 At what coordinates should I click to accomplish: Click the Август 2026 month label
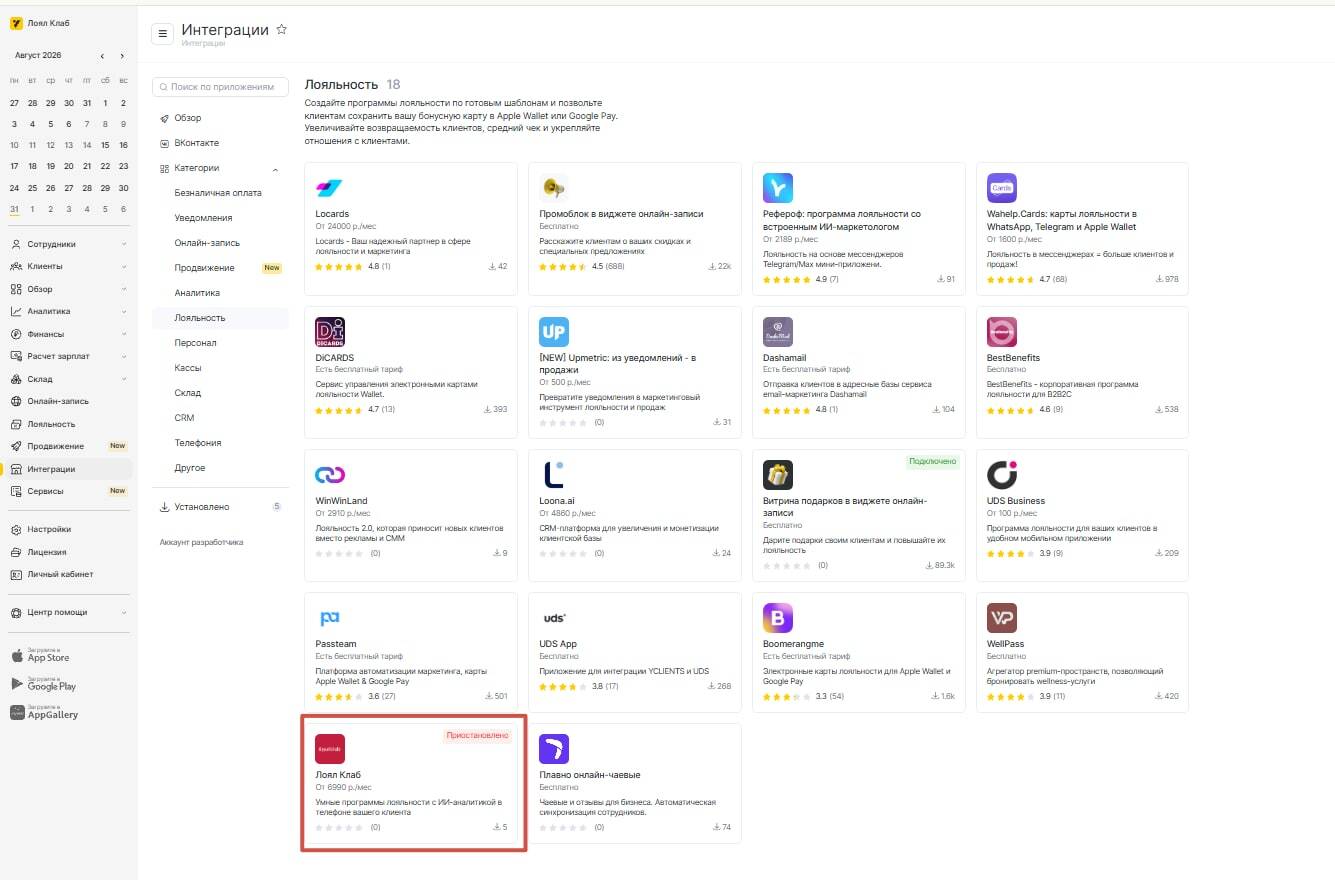38,56
